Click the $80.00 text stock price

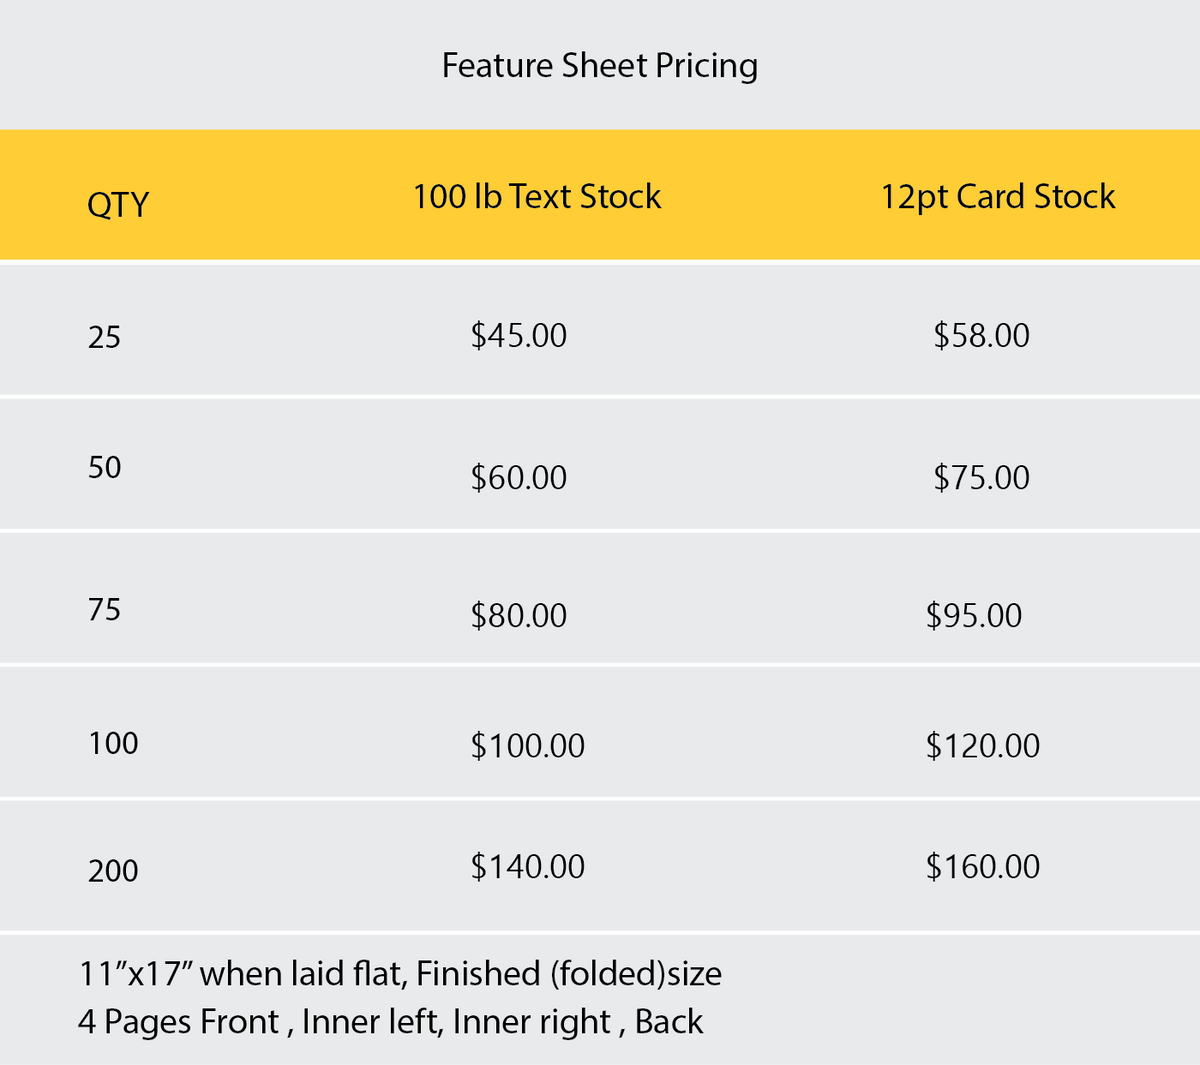pyautogui.click(x=519, y=615)
